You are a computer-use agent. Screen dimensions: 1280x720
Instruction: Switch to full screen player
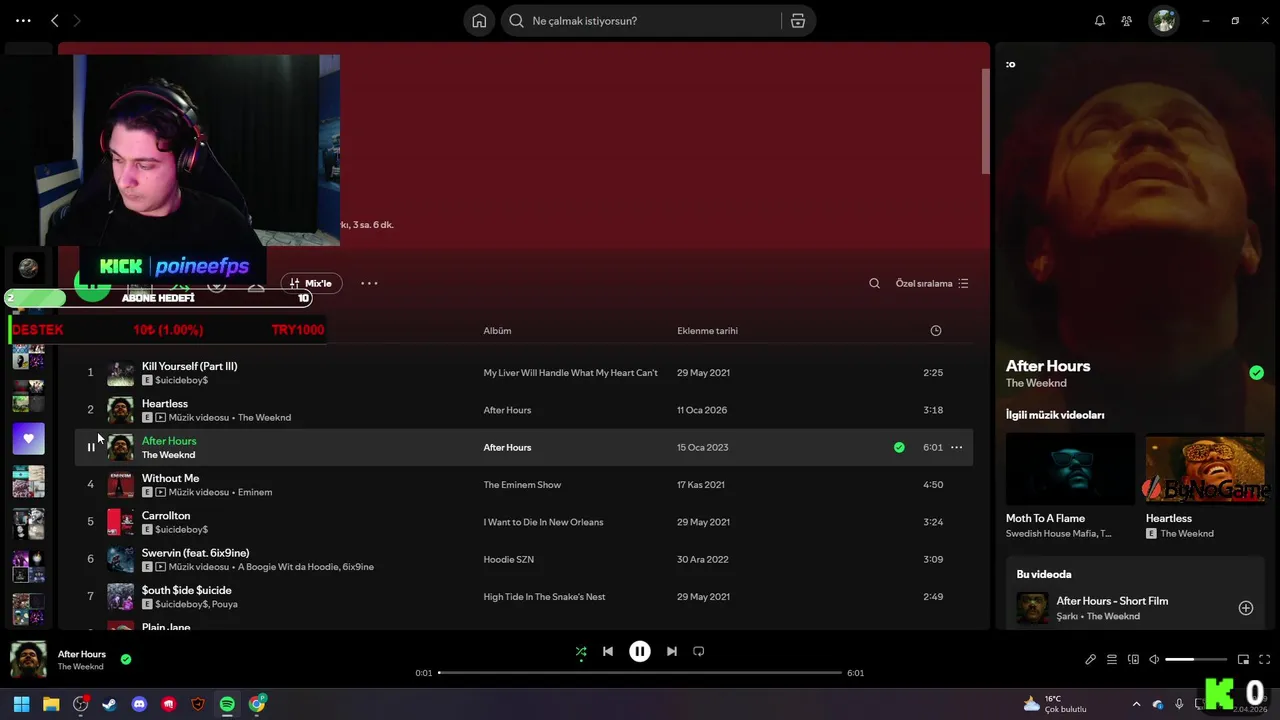click(x=1264, y=659)
